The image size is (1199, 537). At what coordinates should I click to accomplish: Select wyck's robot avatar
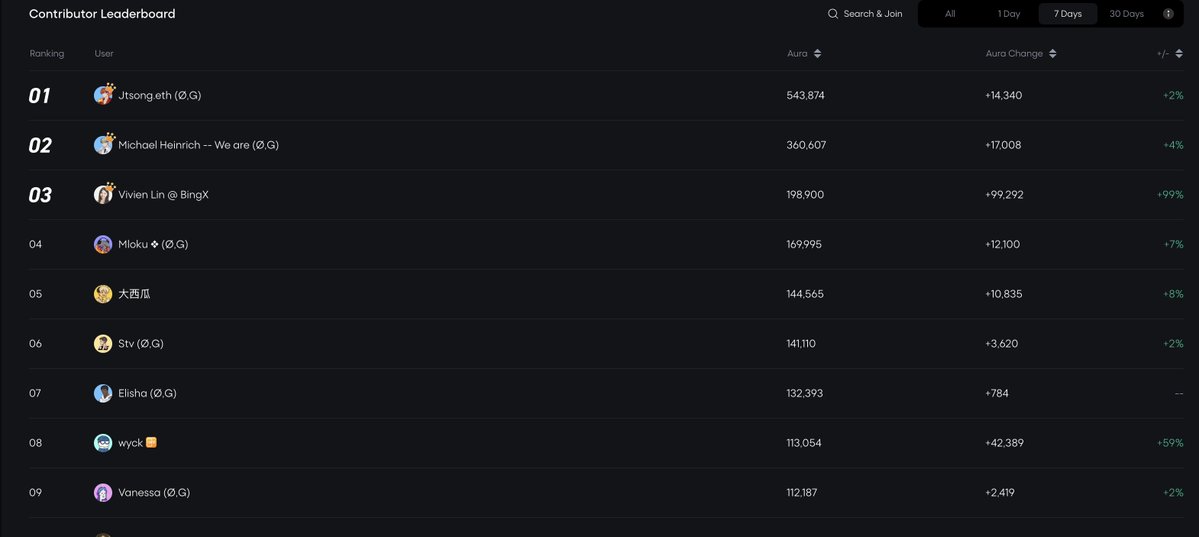[x=103, y=443]
